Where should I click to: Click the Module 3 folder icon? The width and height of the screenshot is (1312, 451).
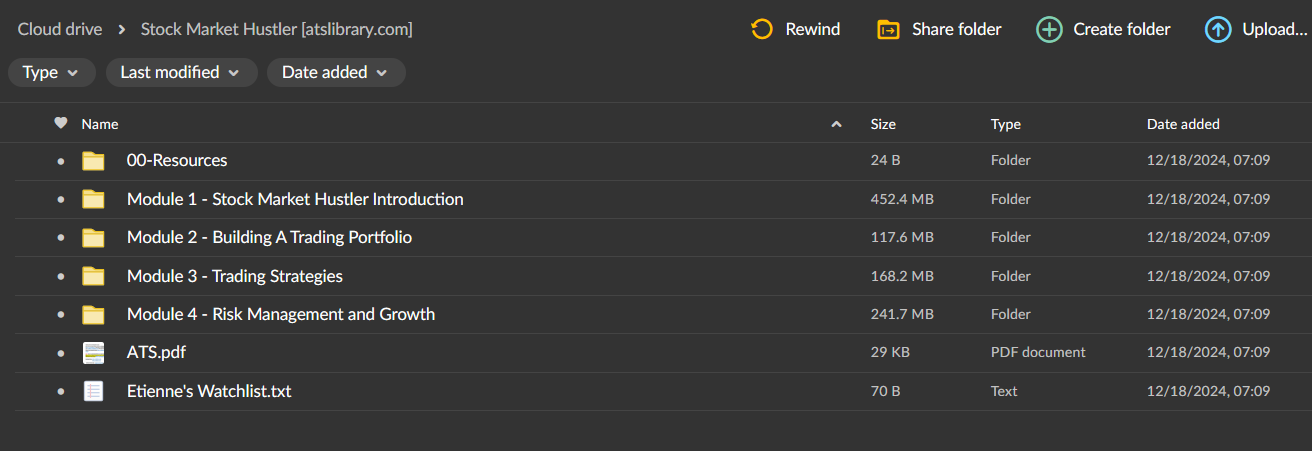click(93, 276)
